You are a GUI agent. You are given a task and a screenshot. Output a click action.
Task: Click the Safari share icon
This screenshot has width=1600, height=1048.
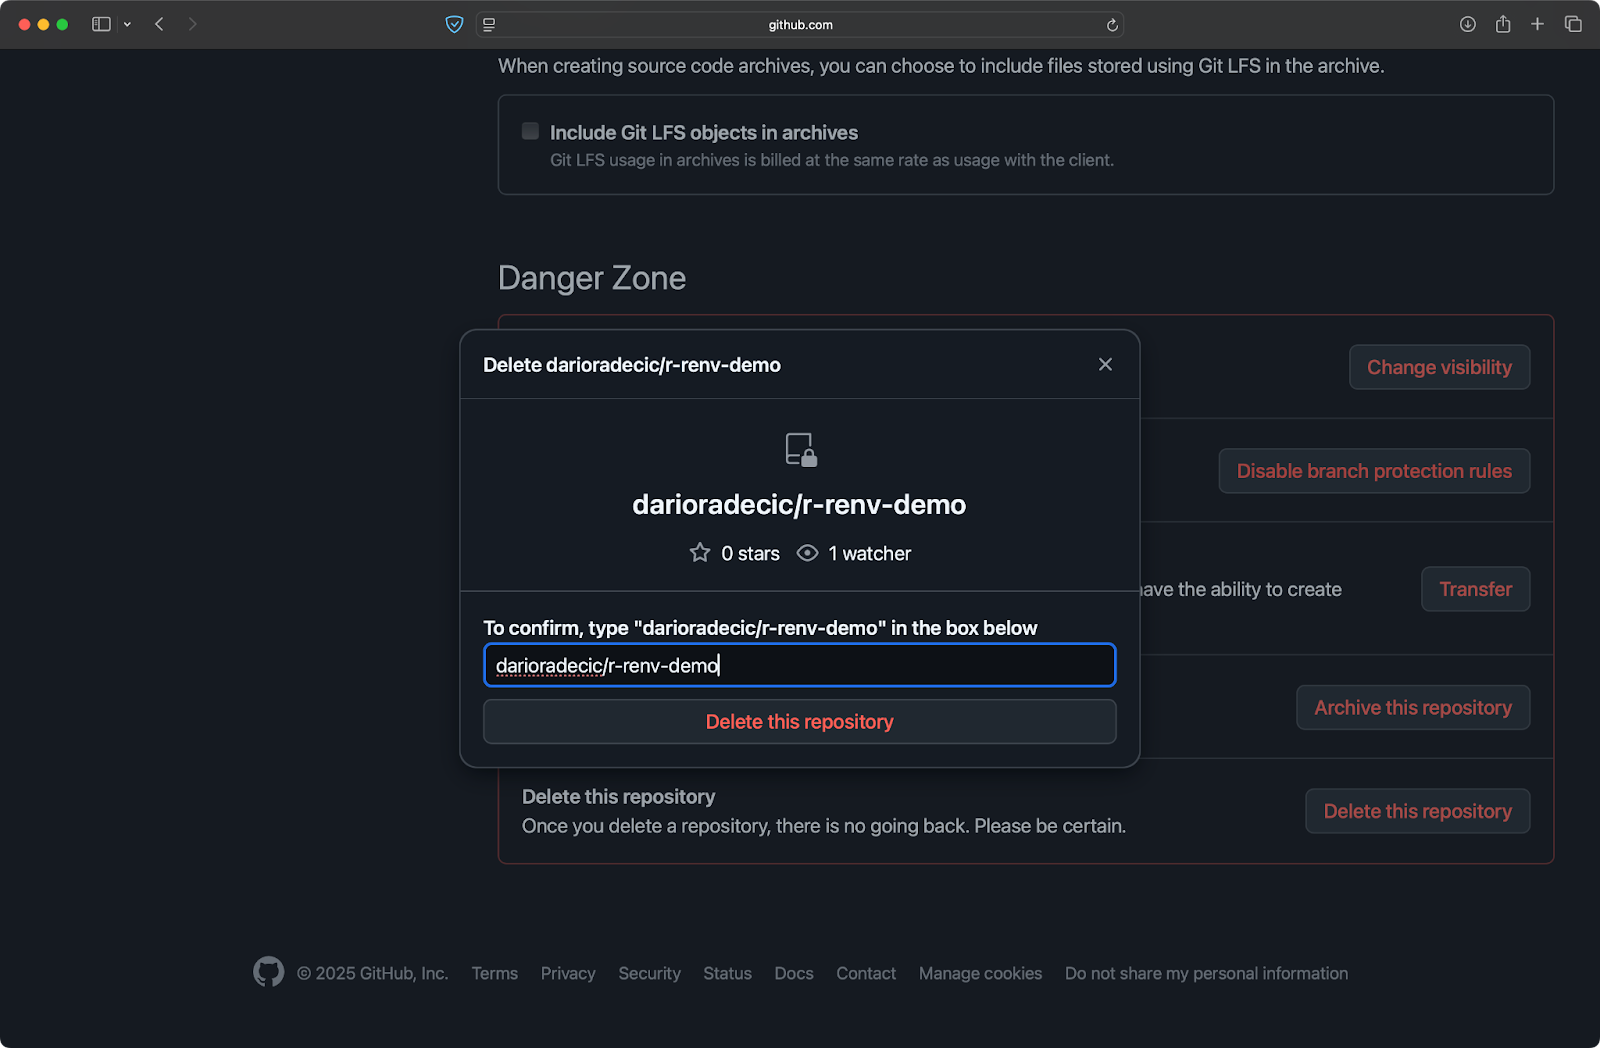click(1502, 24)
